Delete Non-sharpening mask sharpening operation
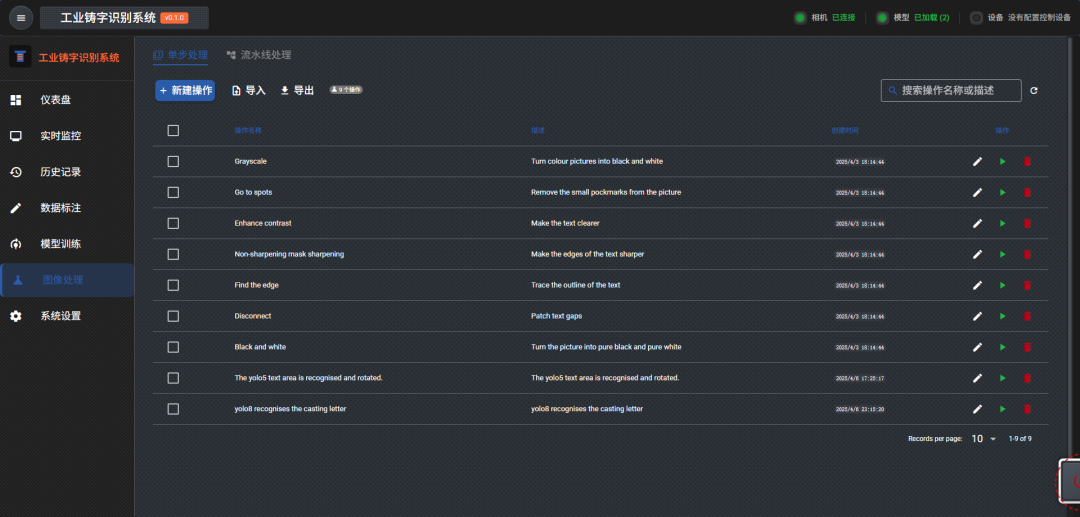 pos(1027,254)
